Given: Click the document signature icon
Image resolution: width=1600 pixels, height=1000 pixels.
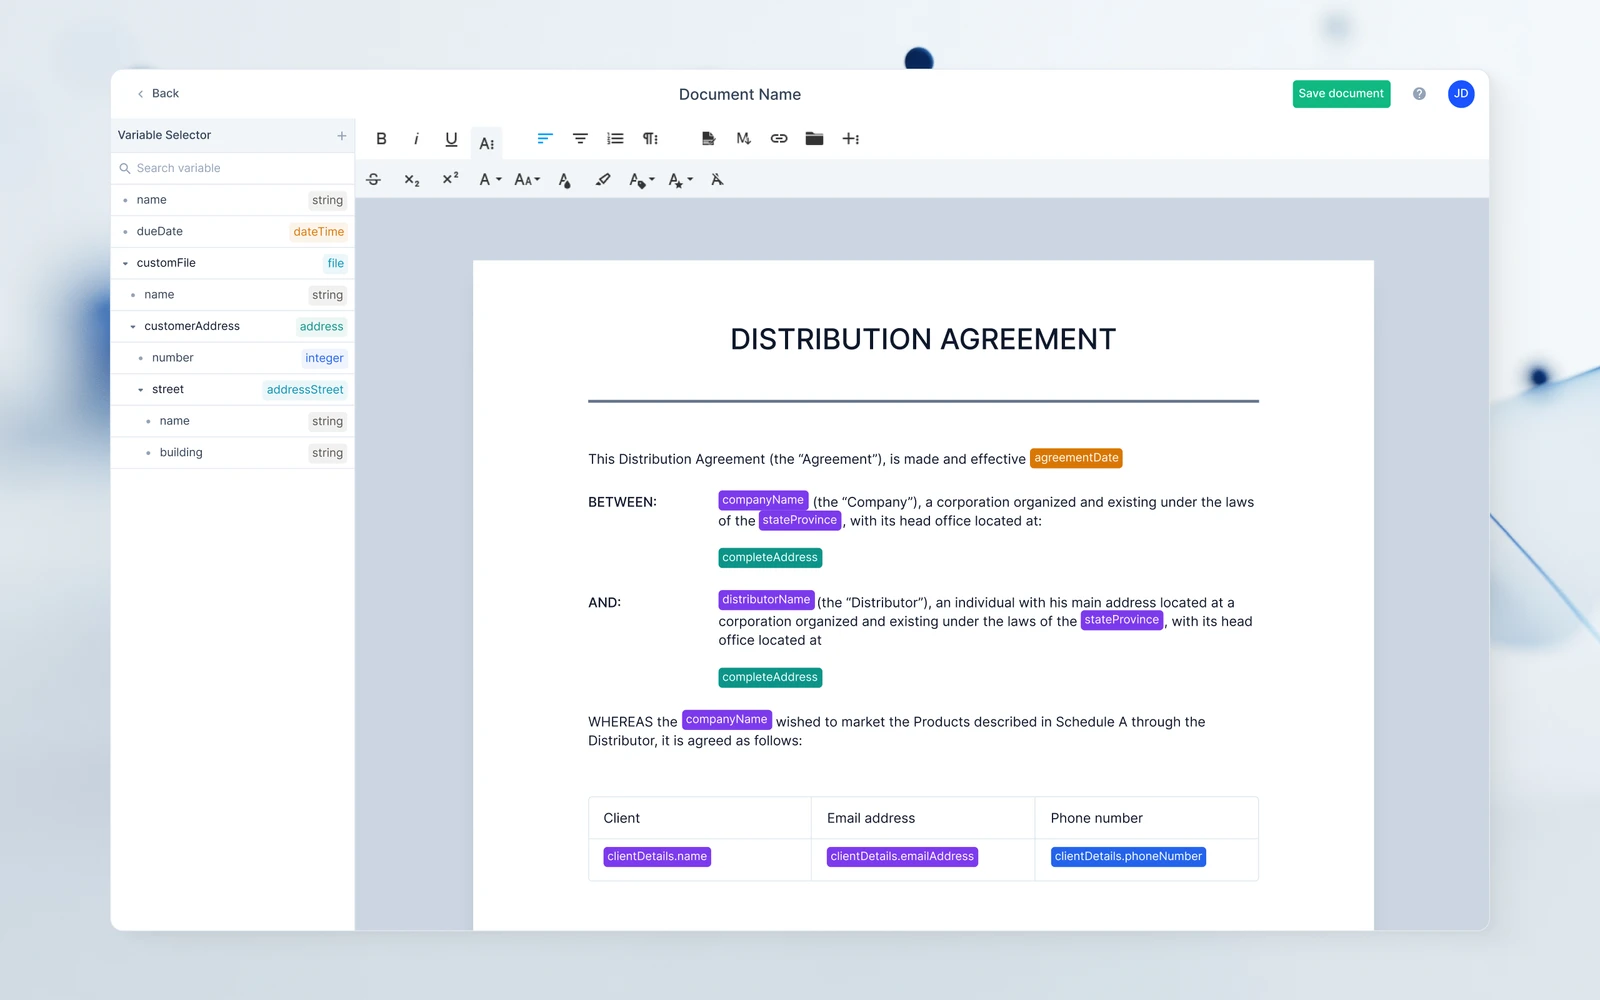Looking at the screenshot, I should 708,139.
